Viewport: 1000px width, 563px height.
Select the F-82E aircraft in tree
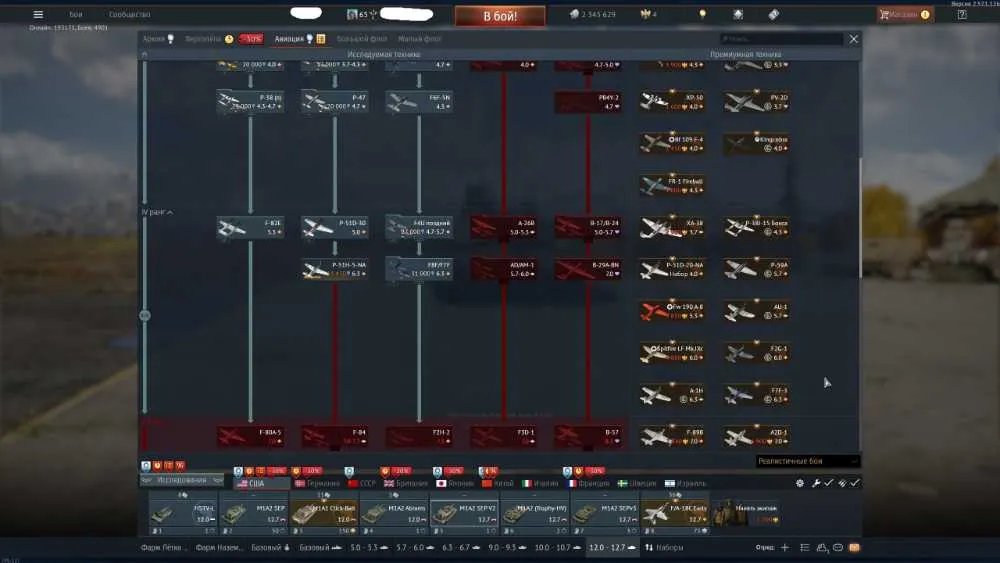(250, 228)
